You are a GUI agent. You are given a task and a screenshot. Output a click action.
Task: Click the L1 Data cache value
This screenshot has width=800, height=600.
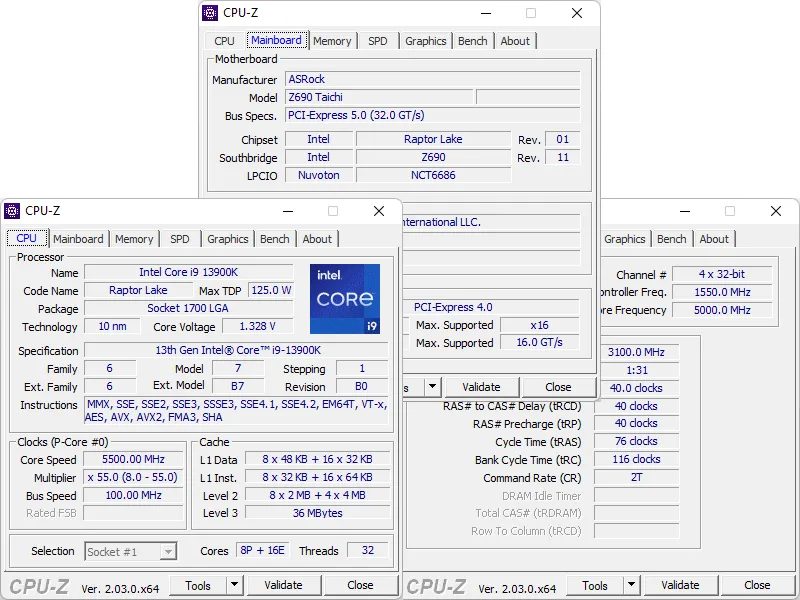pyautogui.click(x=317, y=459)
